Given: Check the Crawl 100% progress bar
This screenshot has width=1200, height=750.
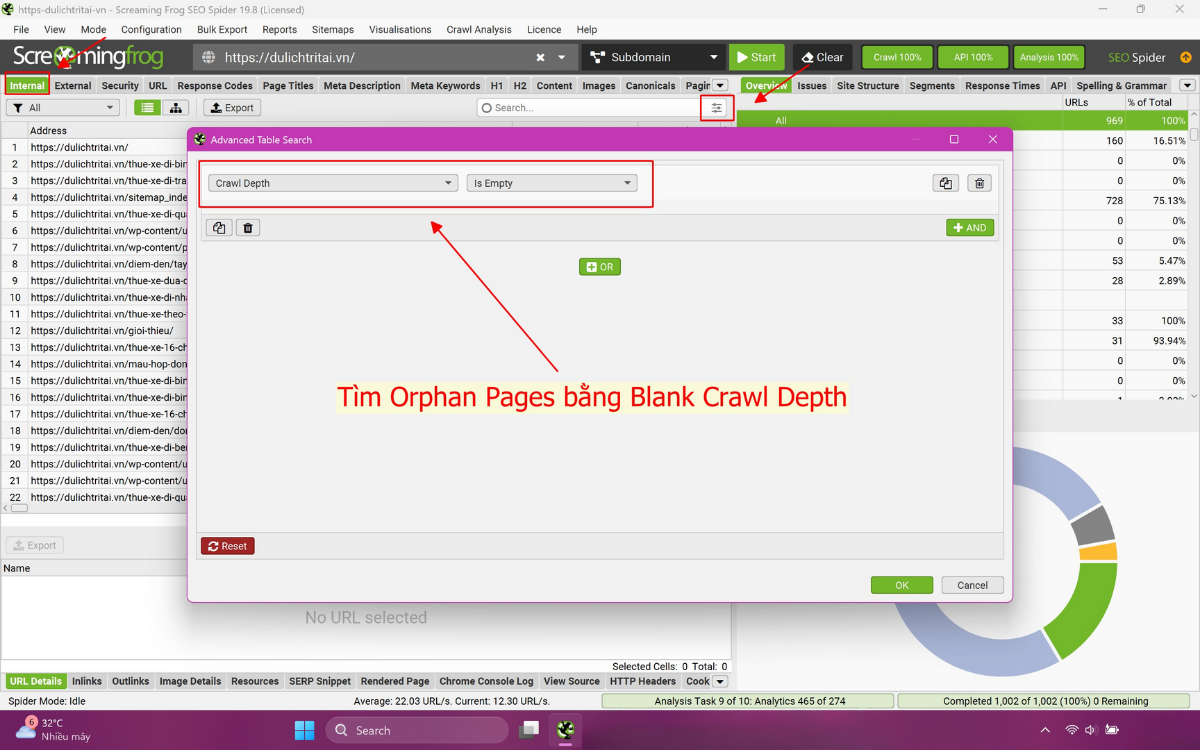Looking at the screenshot, I should point(896,57).
